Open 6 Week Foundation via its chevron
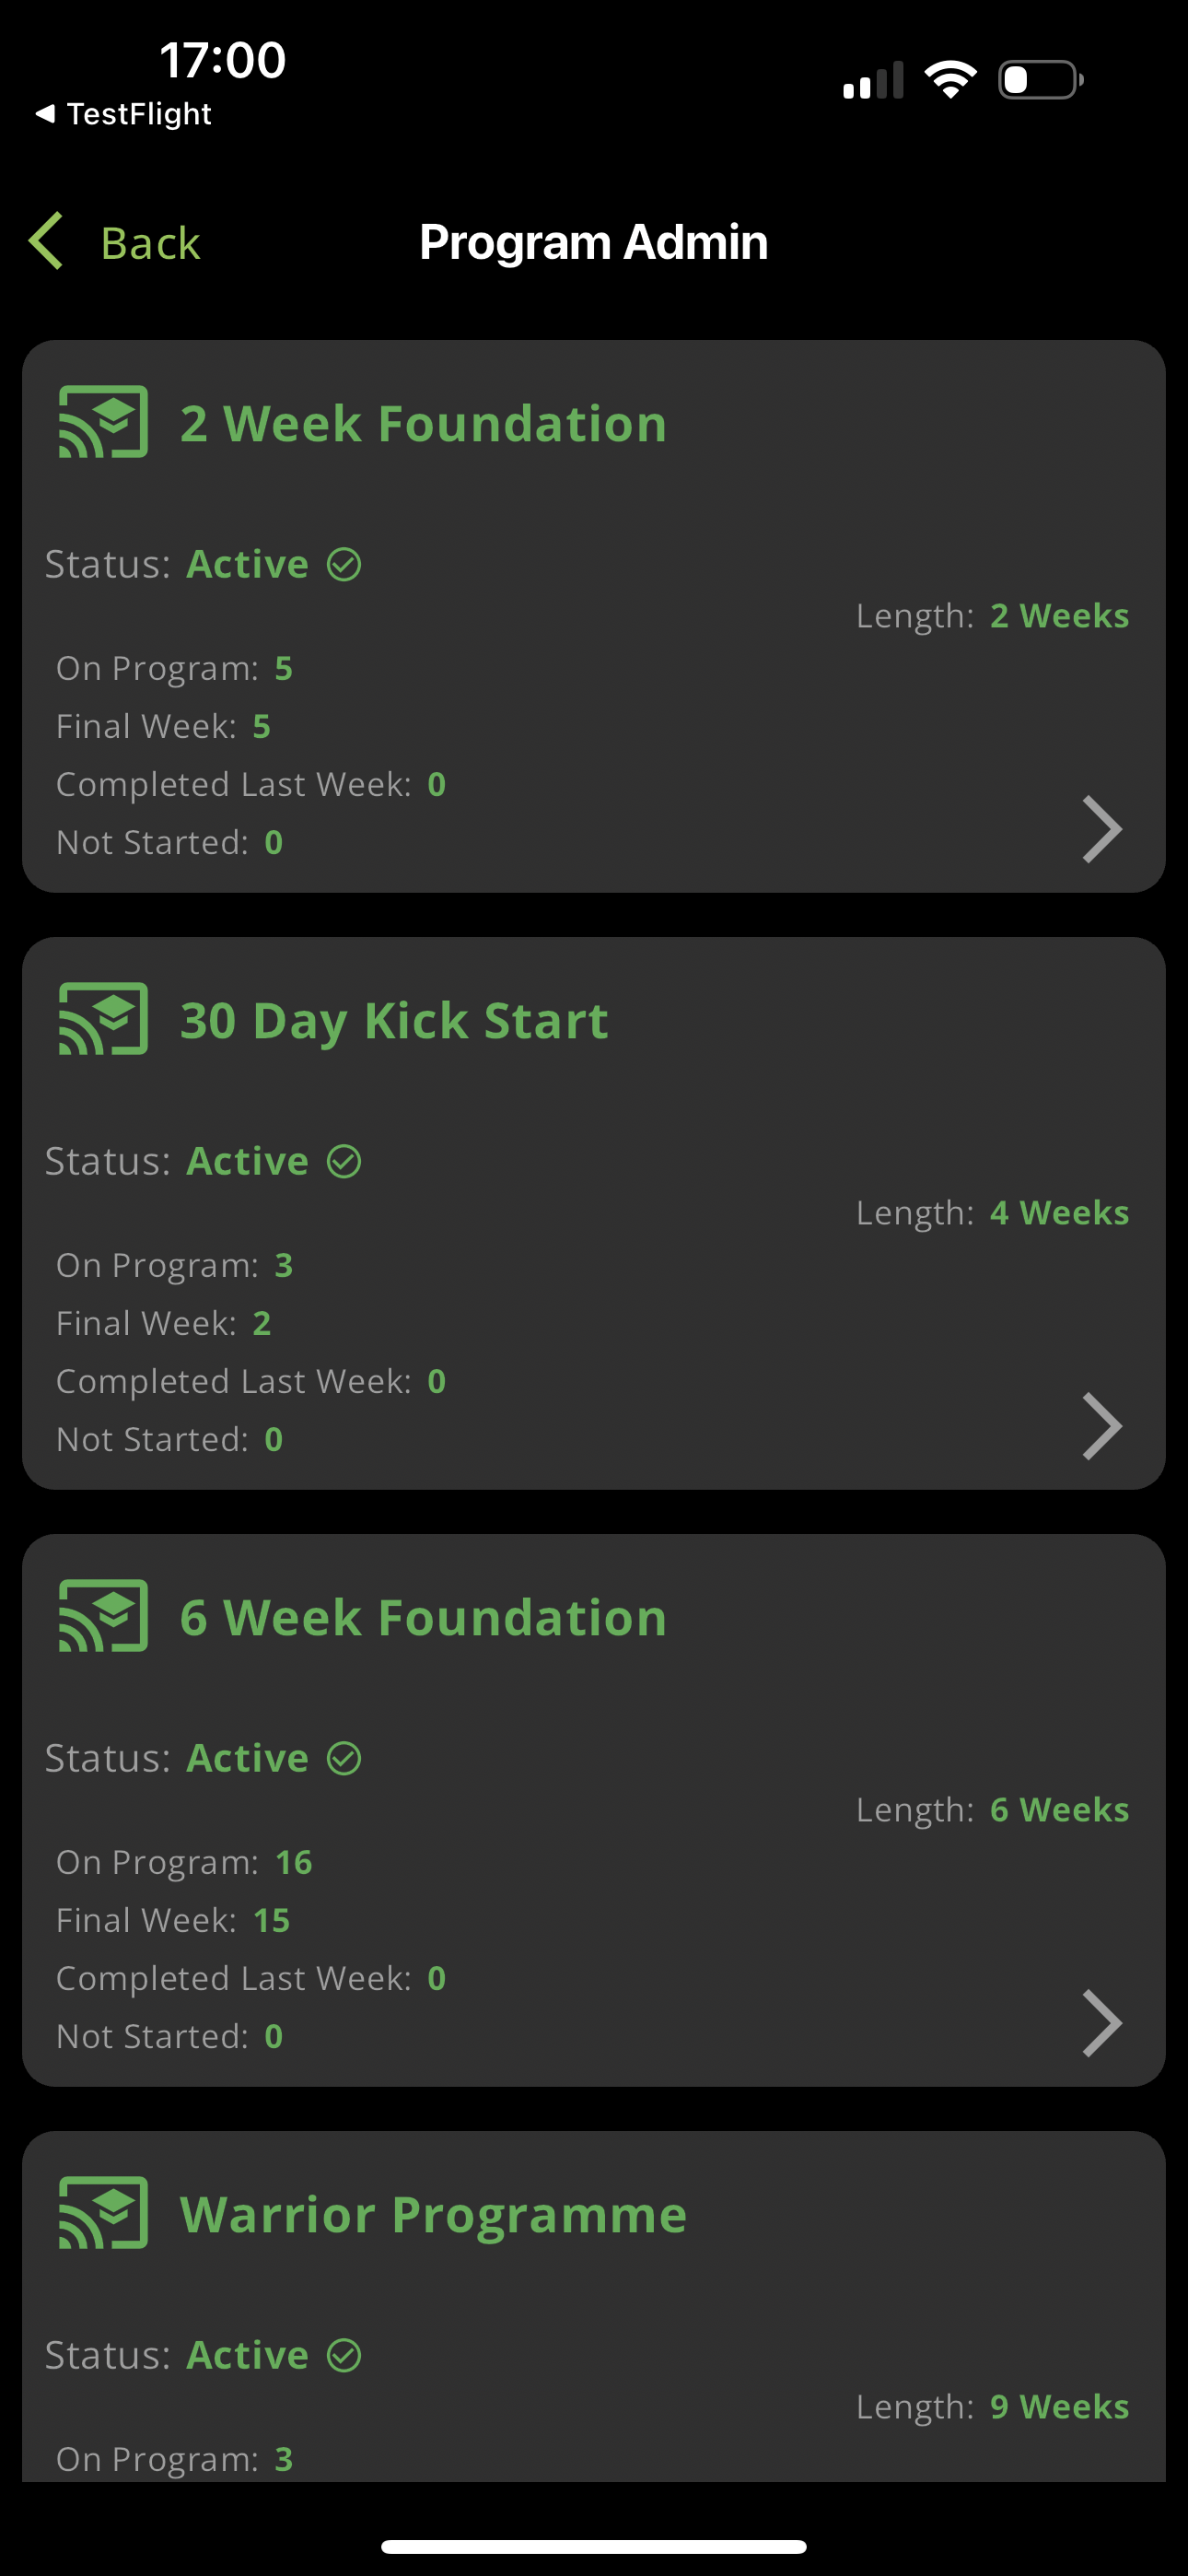Screen dimensions: 1188x2576 1102,2023
